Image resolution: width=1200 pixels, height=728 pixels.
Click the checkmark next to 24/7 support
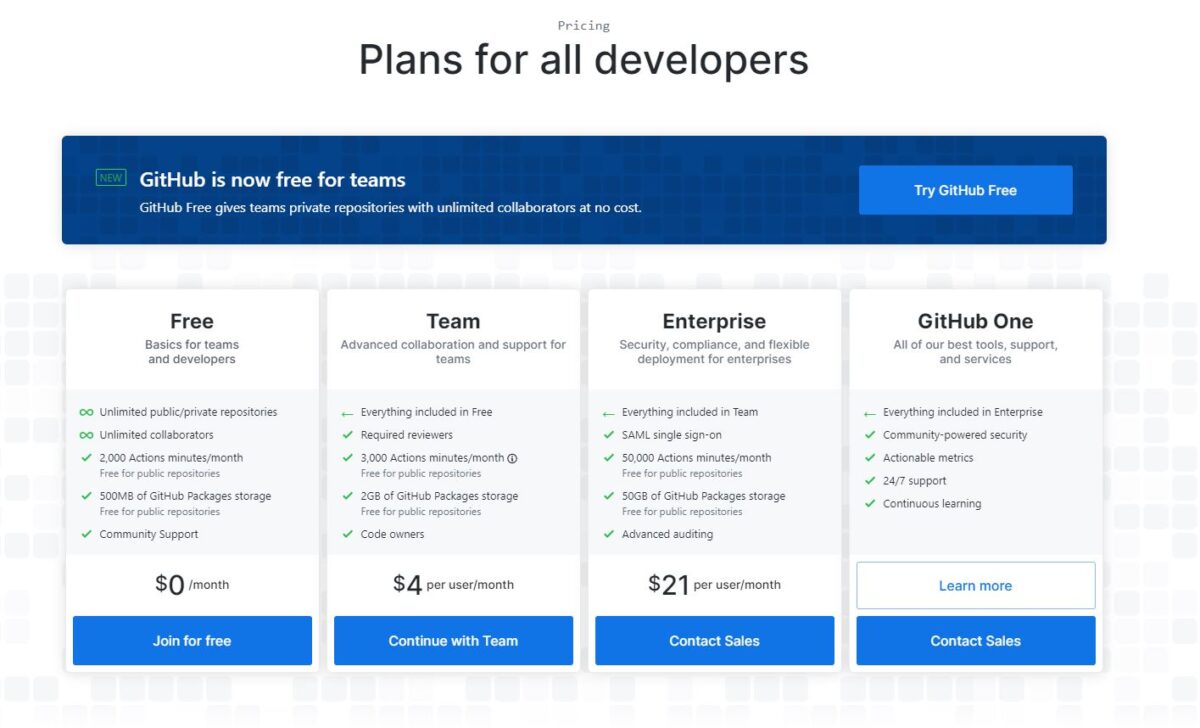pos(870,480)
